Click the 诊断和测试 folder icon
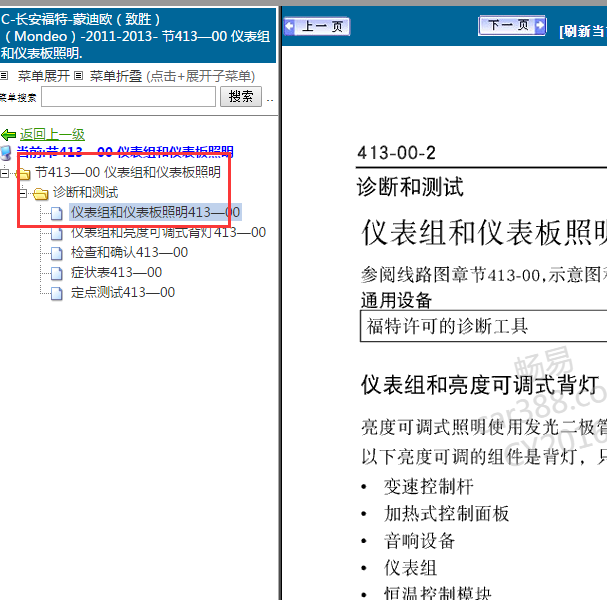607x600 pixels. [41, 193]
